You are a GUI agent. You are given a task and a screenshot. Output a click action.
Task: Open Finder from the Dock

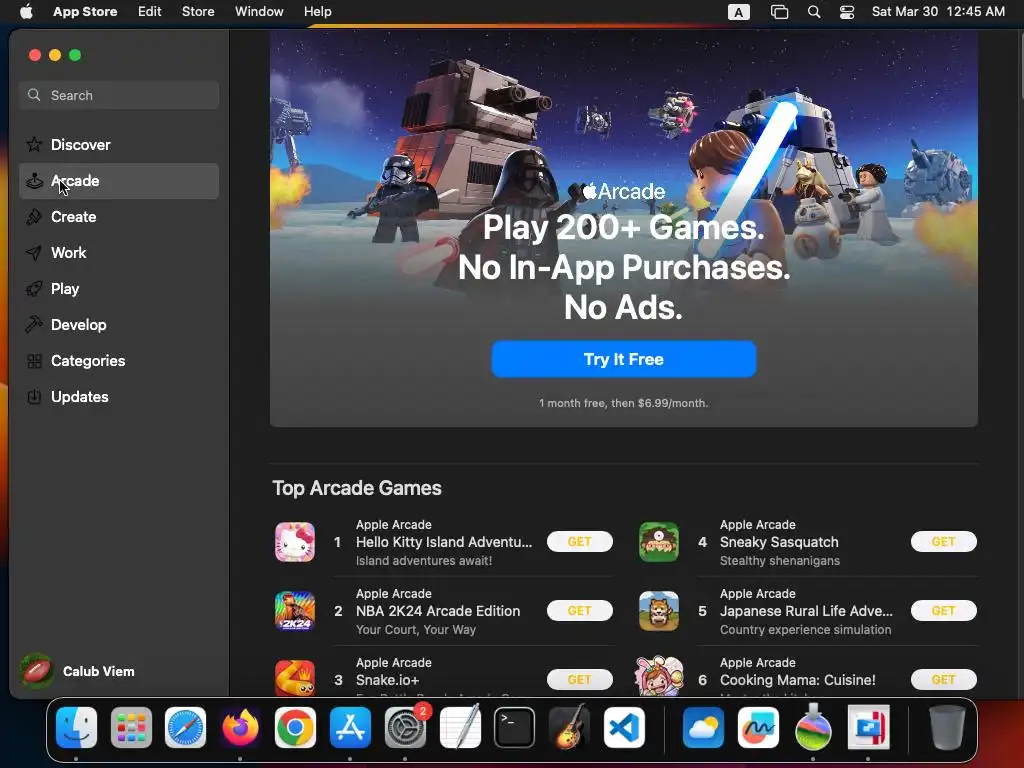tap(76, 728)
